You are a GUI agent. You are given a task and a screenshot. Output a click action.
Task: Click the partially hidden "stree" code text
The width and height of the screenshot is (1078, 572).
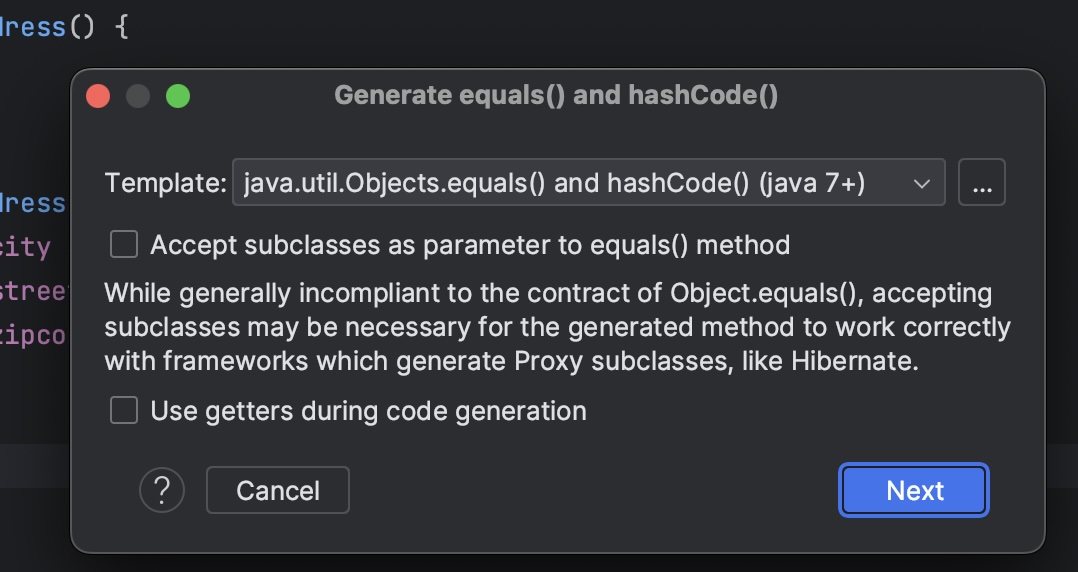(34, 291)
